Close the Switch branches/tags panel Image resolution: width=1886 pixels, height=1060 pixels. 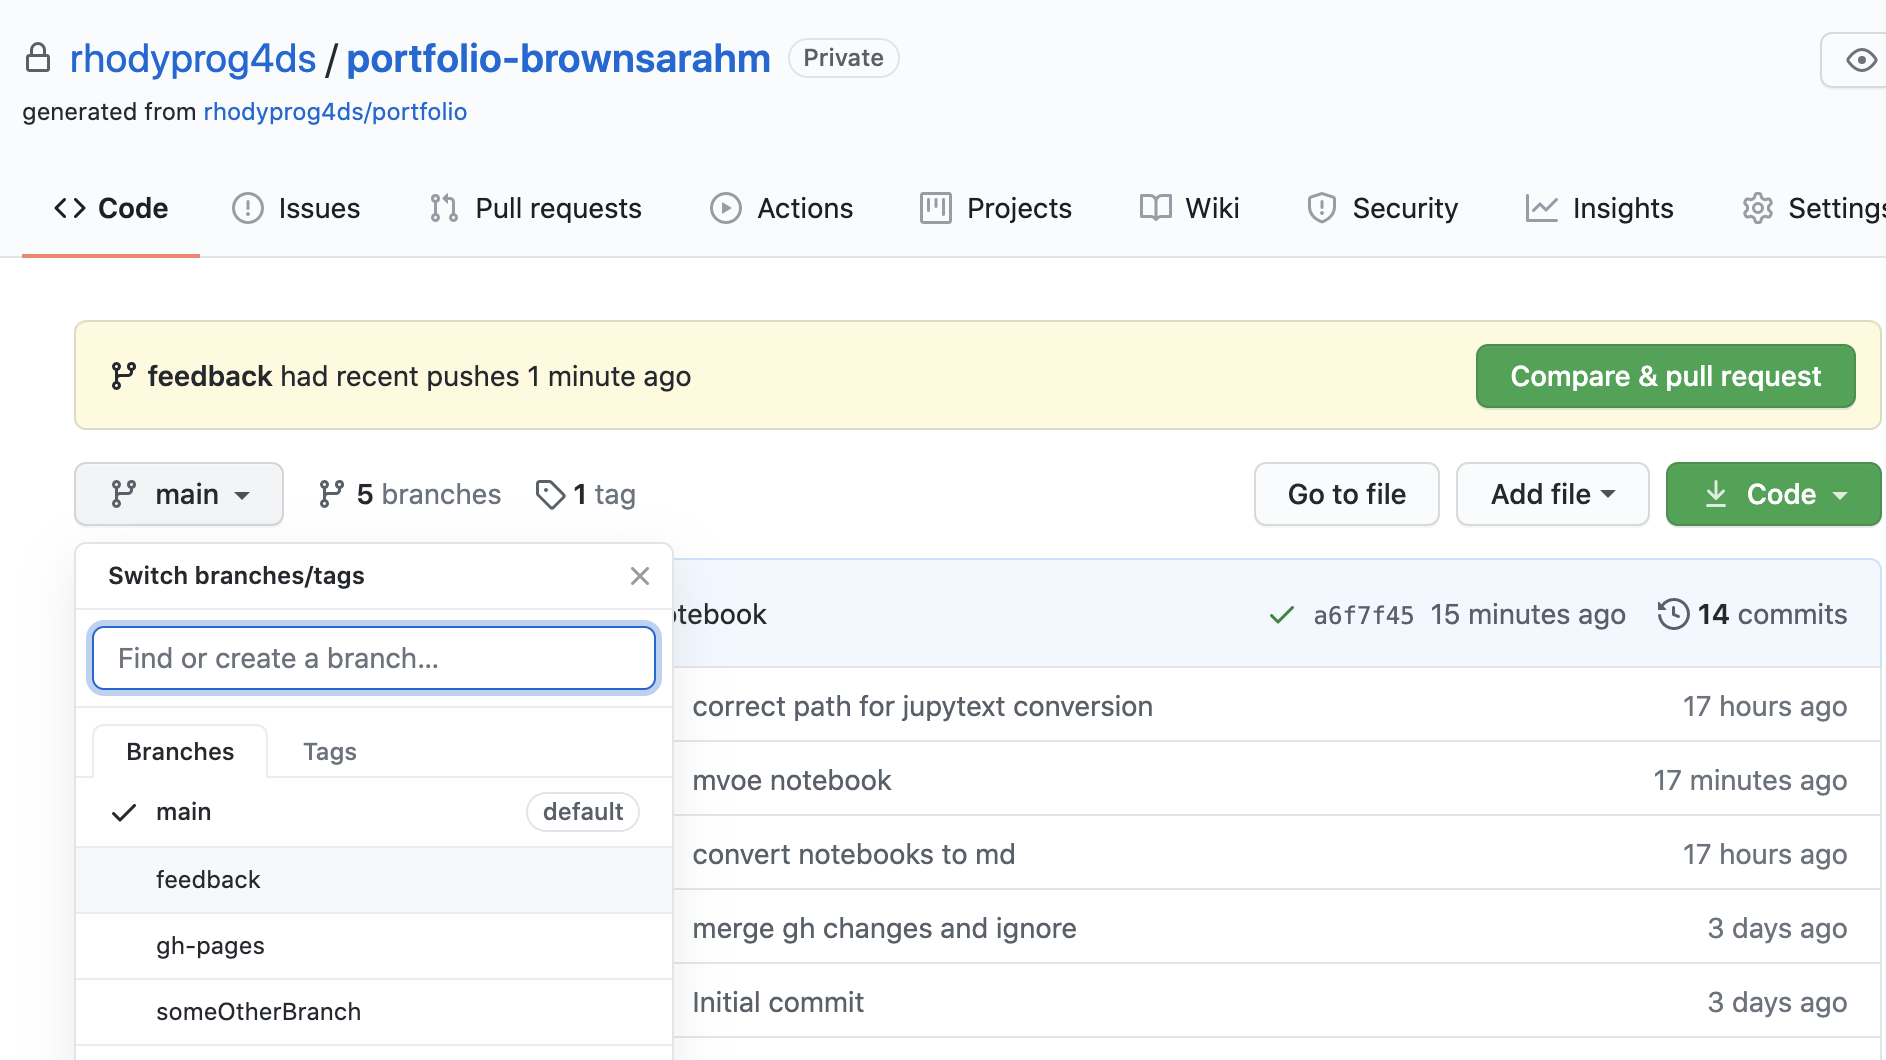(639, 576)
